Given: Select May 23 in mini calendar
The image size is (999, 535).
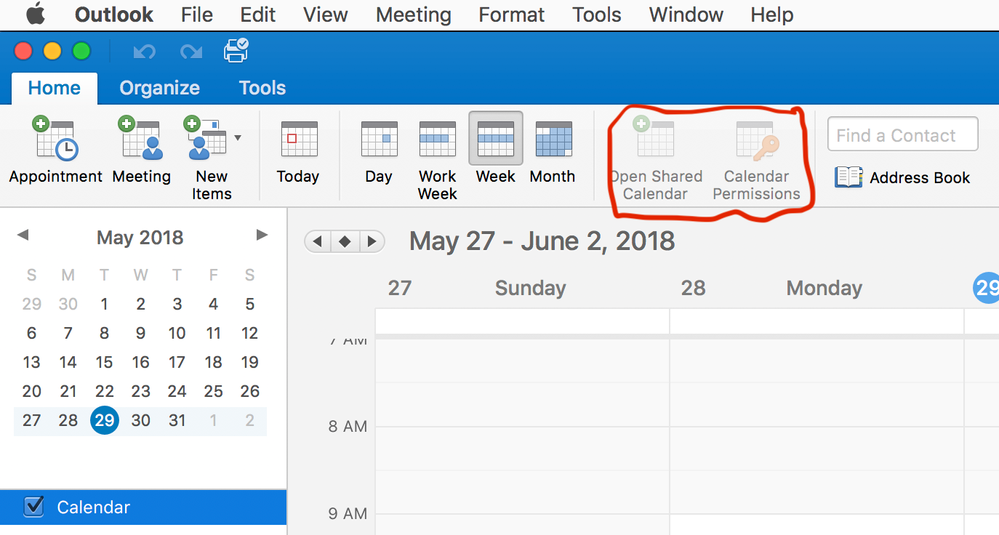Looking at the screenshot, I should coord(141,391).
